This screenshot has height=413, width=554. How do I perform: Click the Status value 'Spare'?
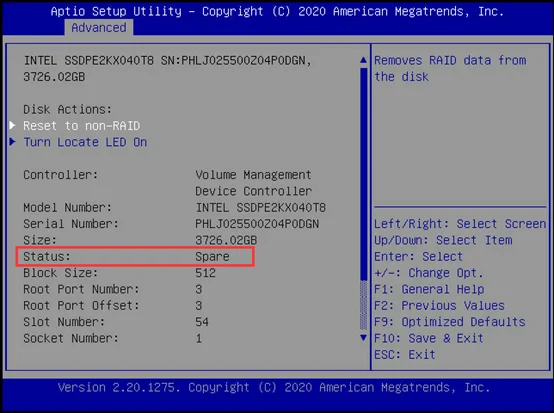coord(212,256)
